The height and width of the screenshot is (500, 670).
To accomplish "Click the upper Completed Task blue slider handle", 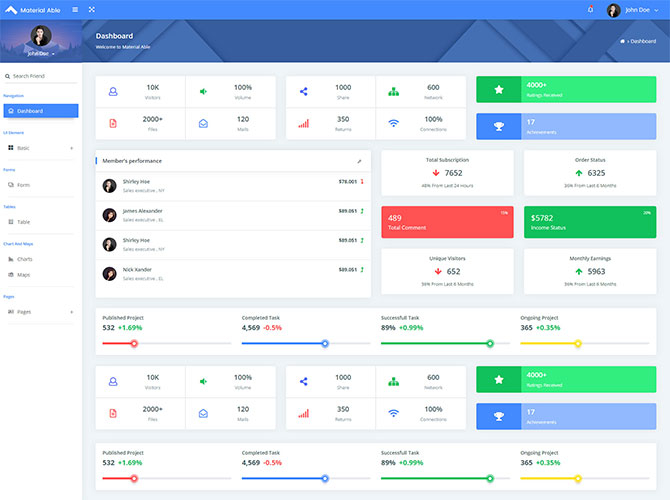I will (x=325, y=344).
